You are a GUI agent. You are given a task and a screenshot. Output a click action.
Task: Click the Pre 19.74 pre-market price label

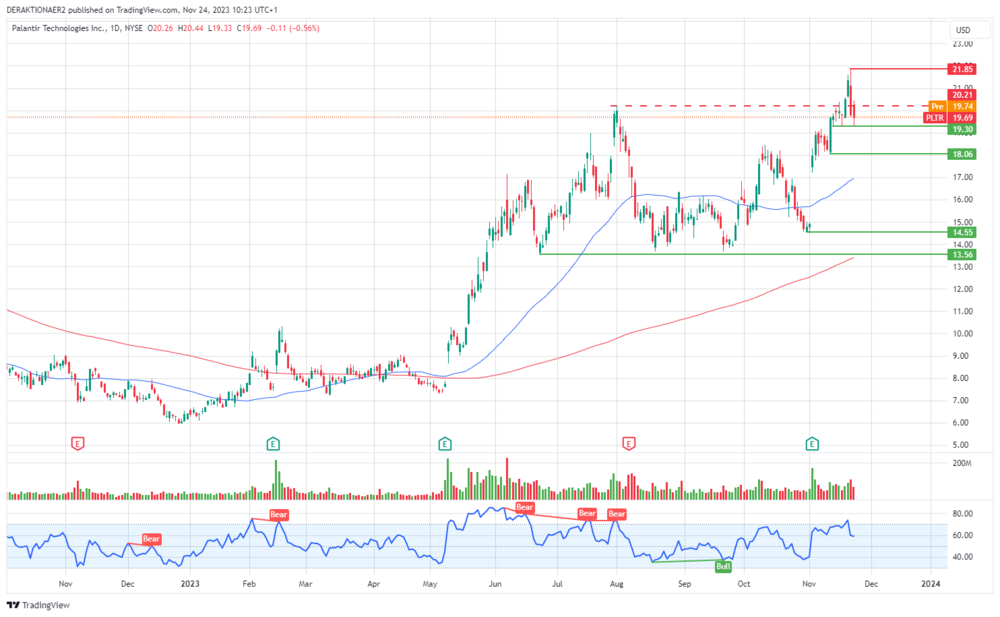click(x=952, y=107)
